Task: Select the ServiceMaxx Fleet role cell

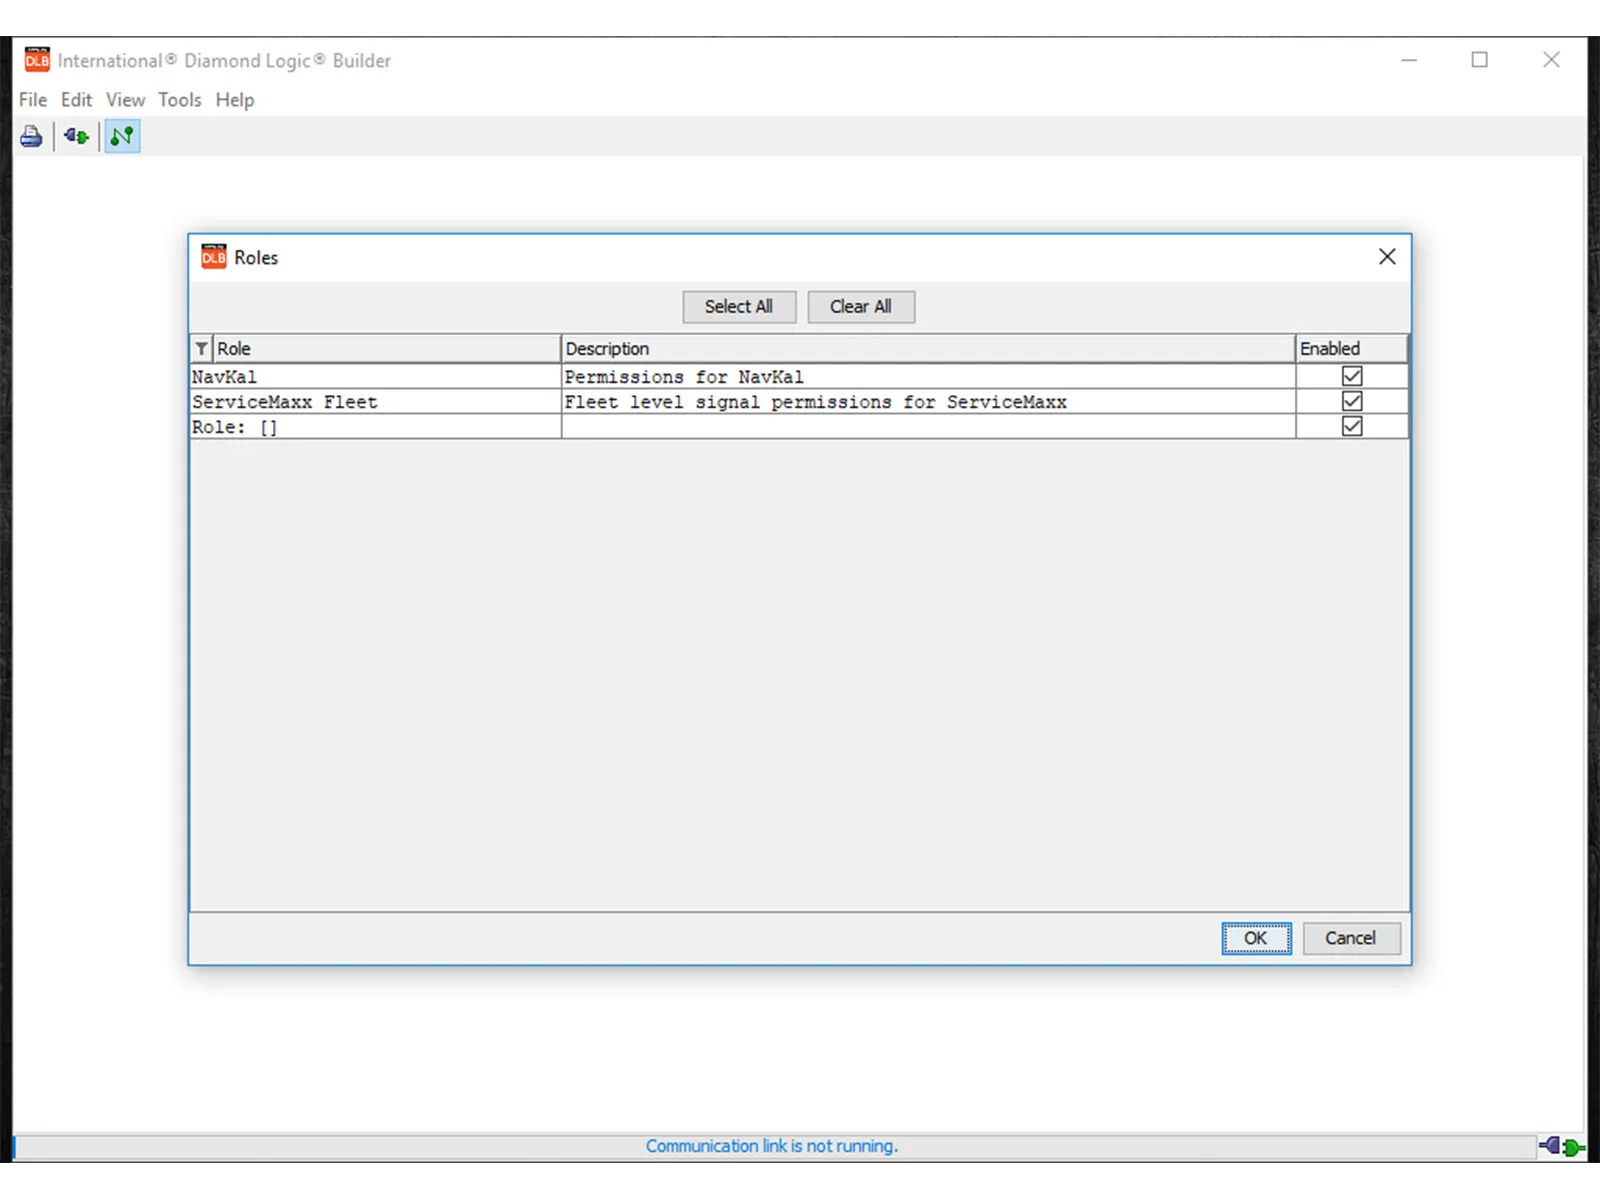Action: pos(375,402)
